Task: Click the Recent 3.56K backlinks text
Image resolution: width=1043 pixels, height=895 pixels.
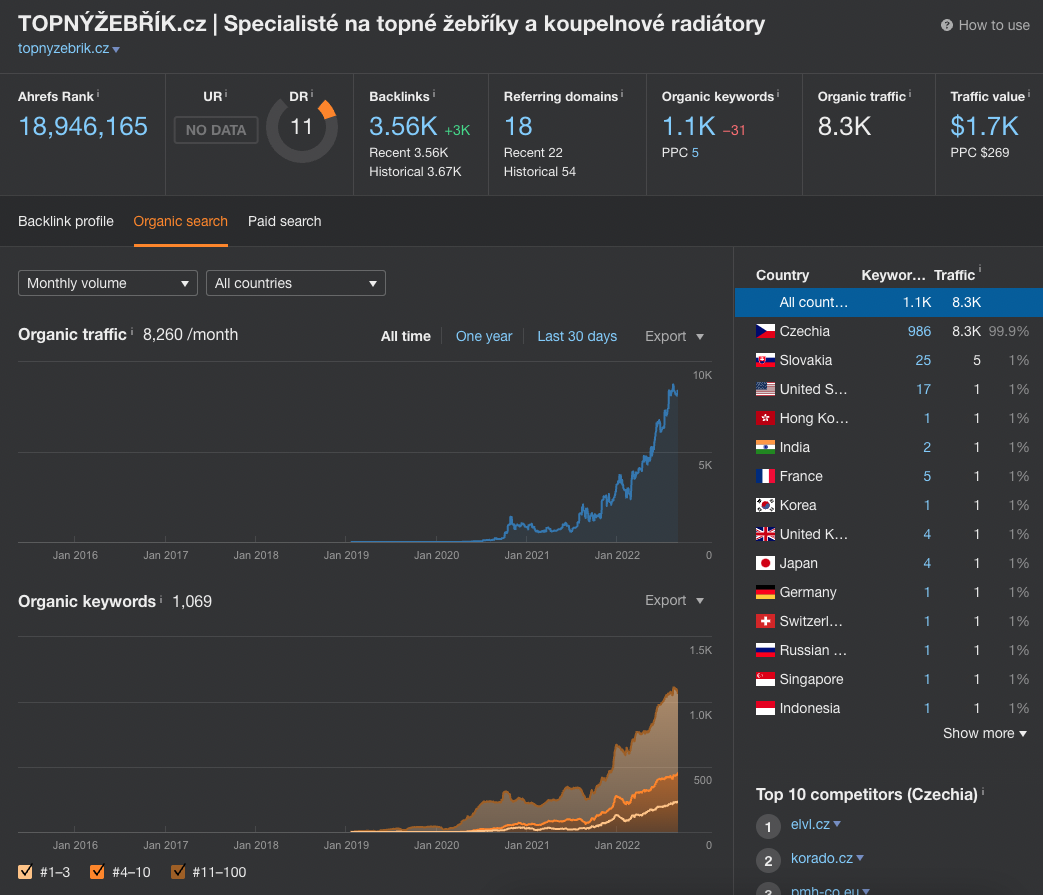Action: 408,153
